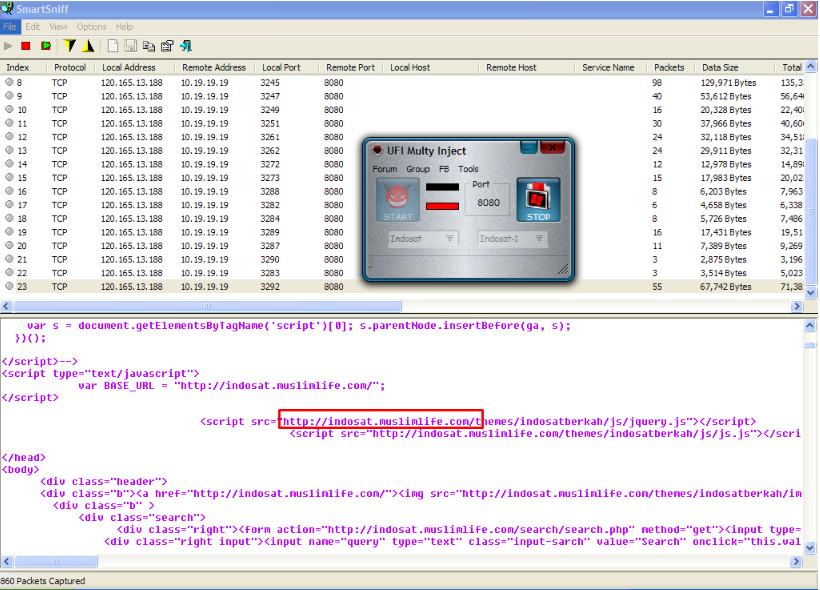The width and height of the screenshot is (820, 590).
Task: Sort by the Service Name column header
Action: point(611,67)
